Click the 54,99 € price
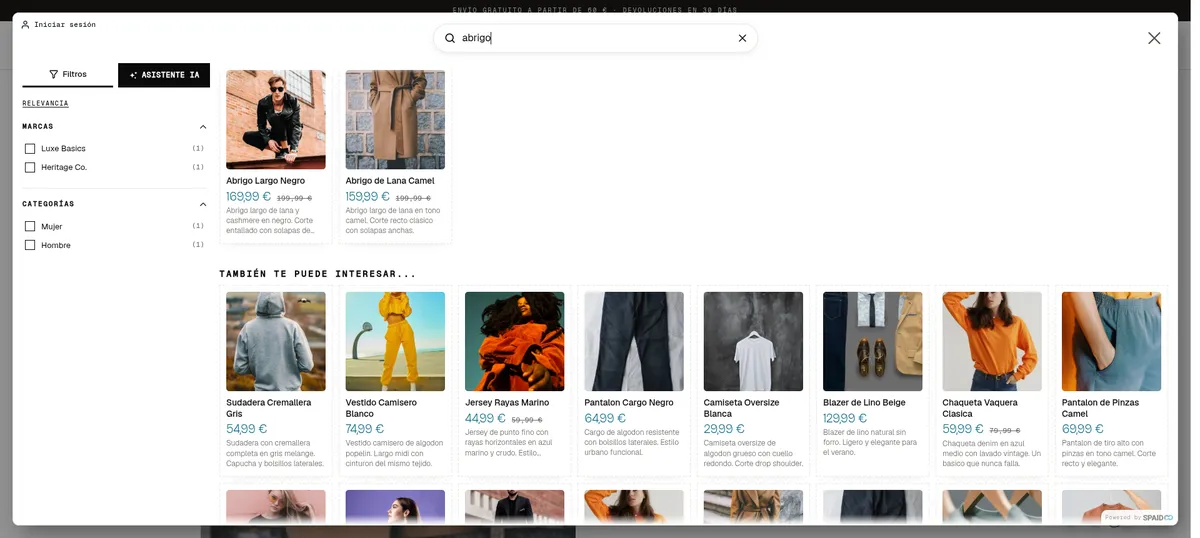The height and width of the screenshot is (538, 1200). coord(246,429)
